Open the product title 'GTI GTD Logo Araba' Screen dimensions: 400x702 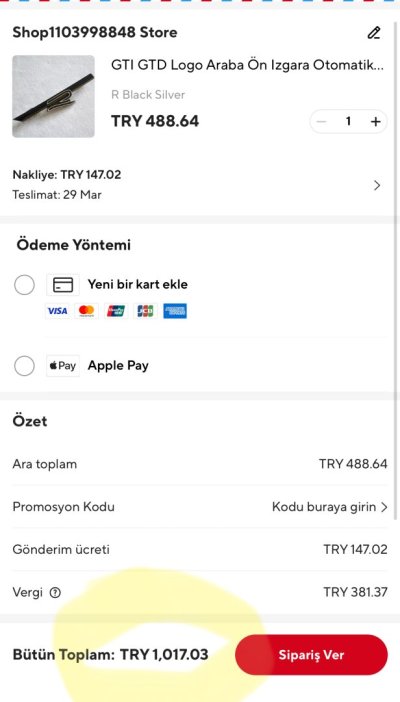pyautogui.click(x=248, y=65)
